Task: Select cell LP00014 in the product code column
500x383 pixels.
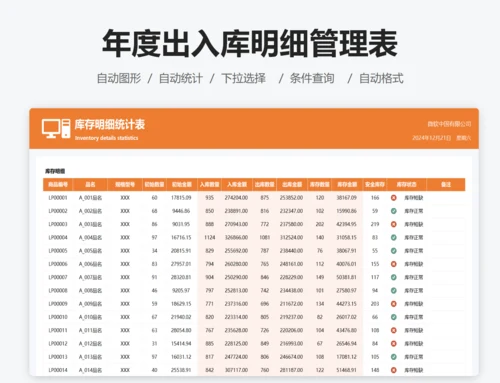Action: [x=58, y=370]
